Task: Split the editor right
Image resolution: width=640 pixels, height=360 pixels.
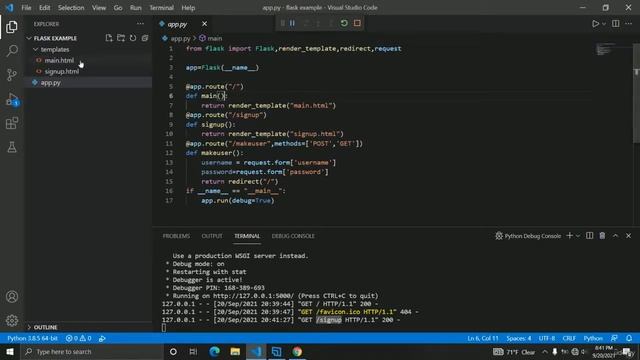Action: [616, 24]
